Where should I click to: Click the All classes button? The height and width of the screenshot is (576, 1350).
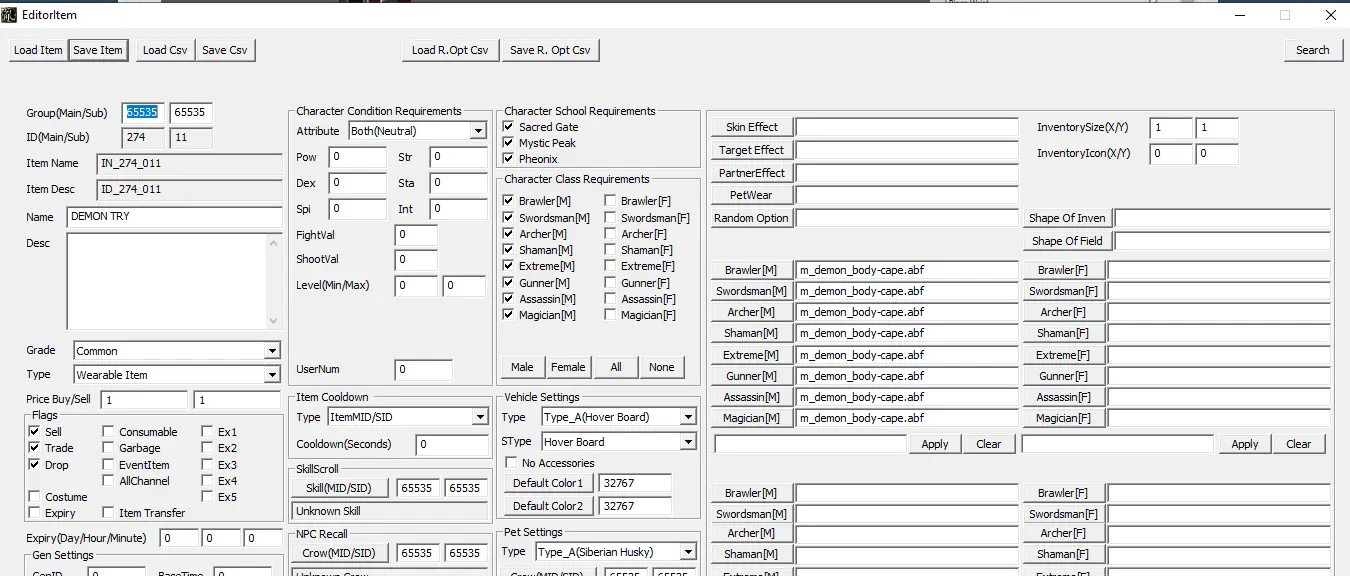(x=616, y=367)
